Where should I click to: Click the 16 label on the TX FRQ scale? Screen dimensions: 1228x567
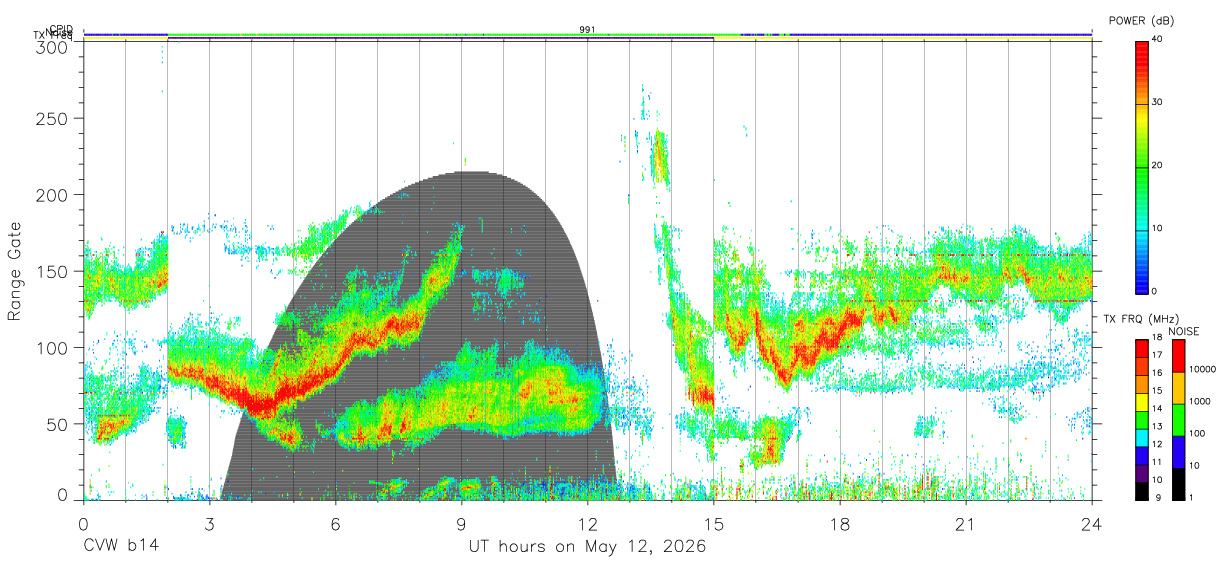click(1158, 374)
